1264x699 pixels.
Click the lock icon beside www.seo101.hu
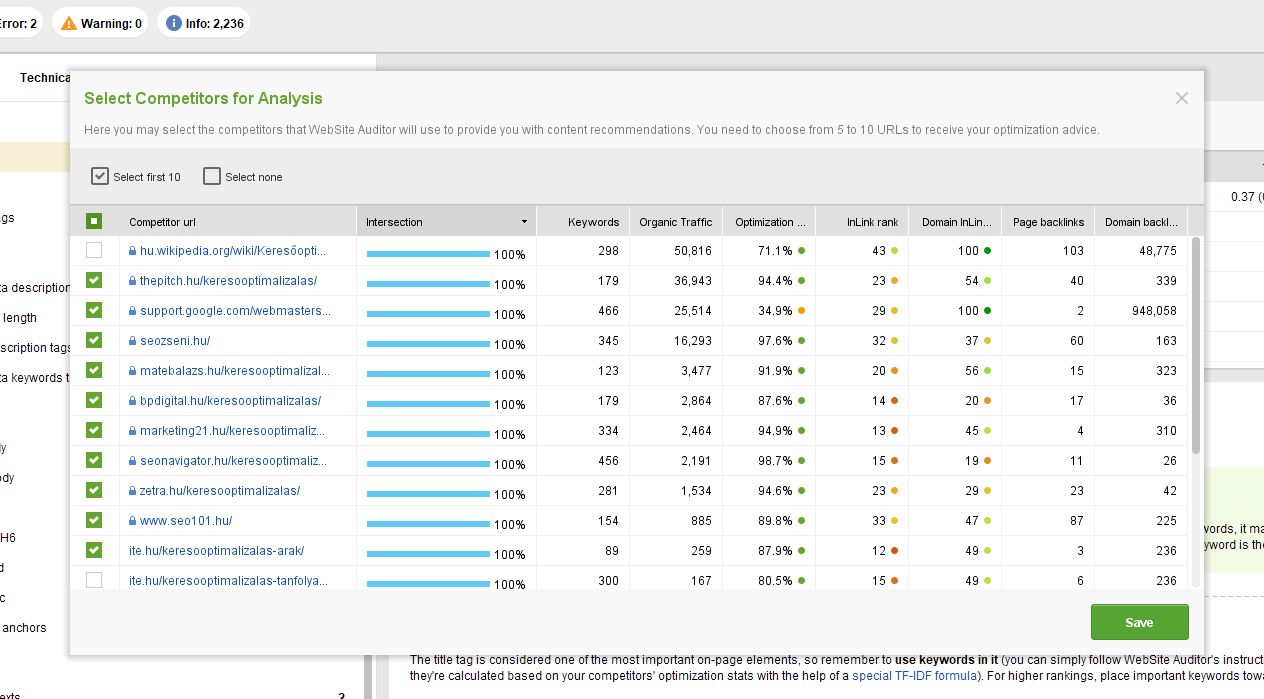(132, 521)
